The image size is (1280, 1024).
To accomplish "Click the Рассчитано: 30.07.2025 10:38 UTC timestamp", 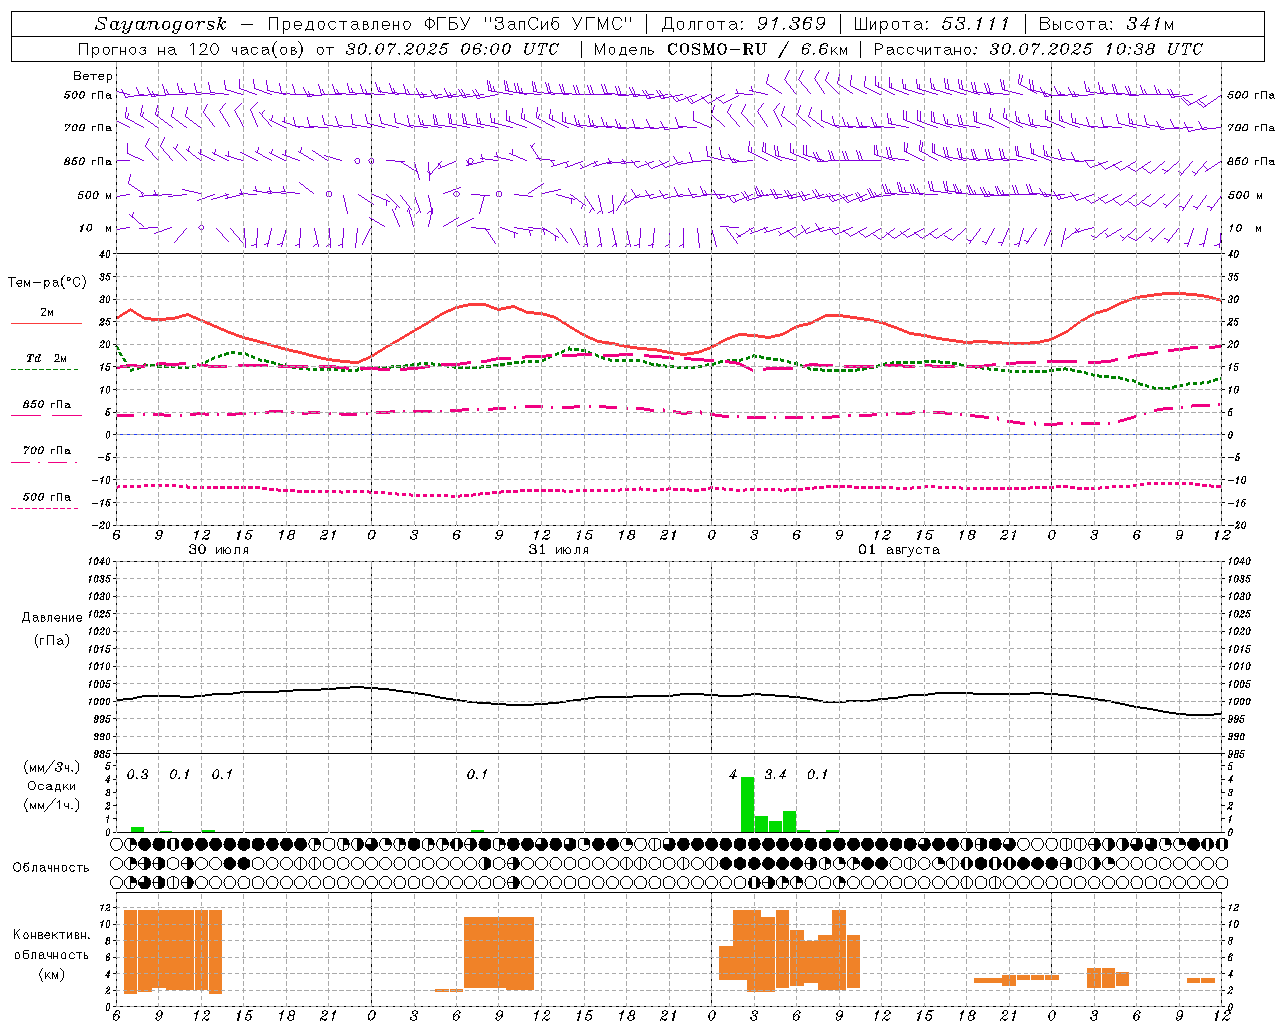I will tap(1039, 49).
